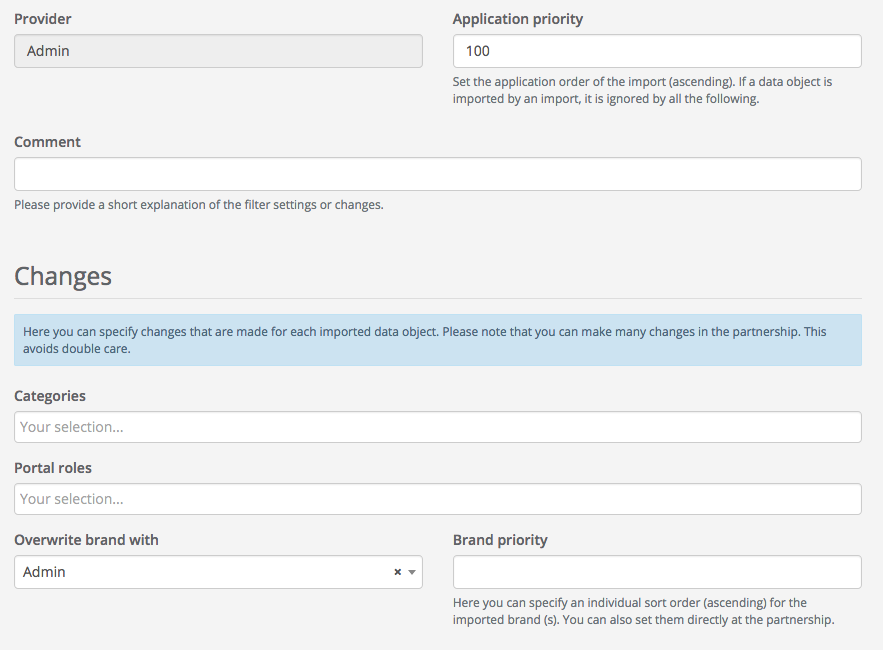Image resolution: width=883 pixels, height=650 pixels.
Task: Click the Changes section heading
Action: click(63, 276)
